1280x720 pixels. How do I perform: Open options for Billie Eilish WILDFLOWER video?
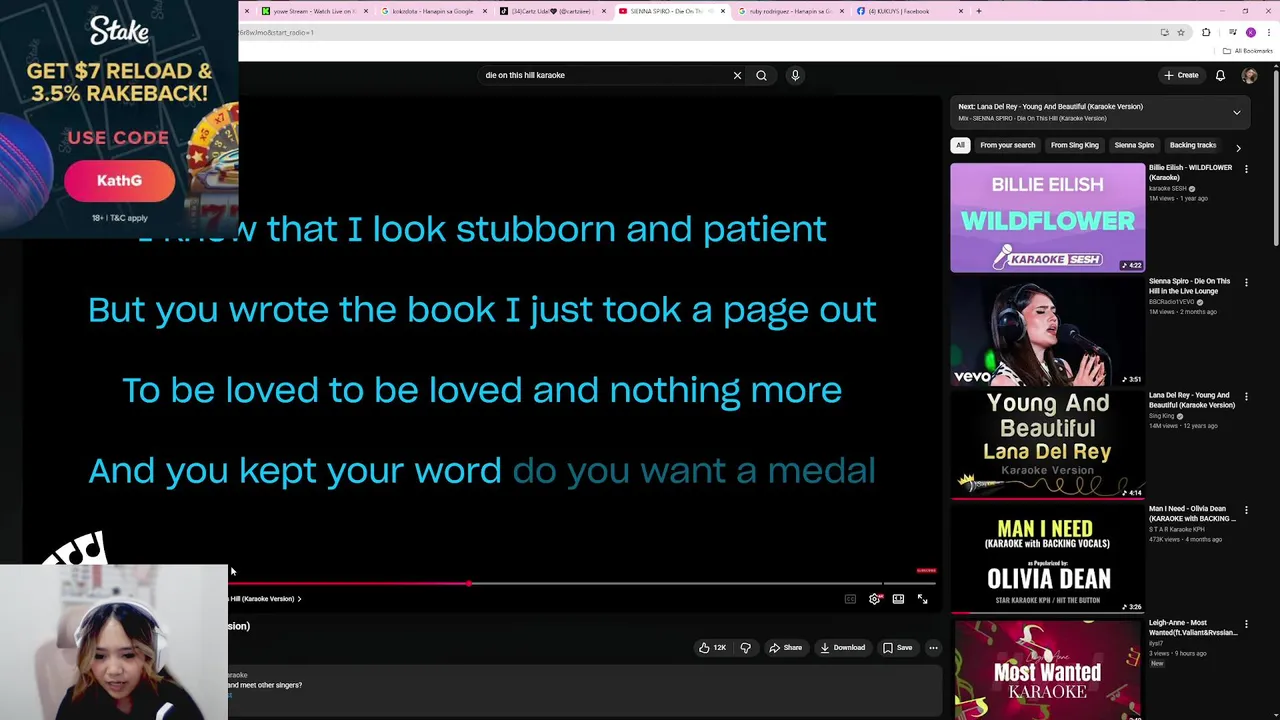1246,169
